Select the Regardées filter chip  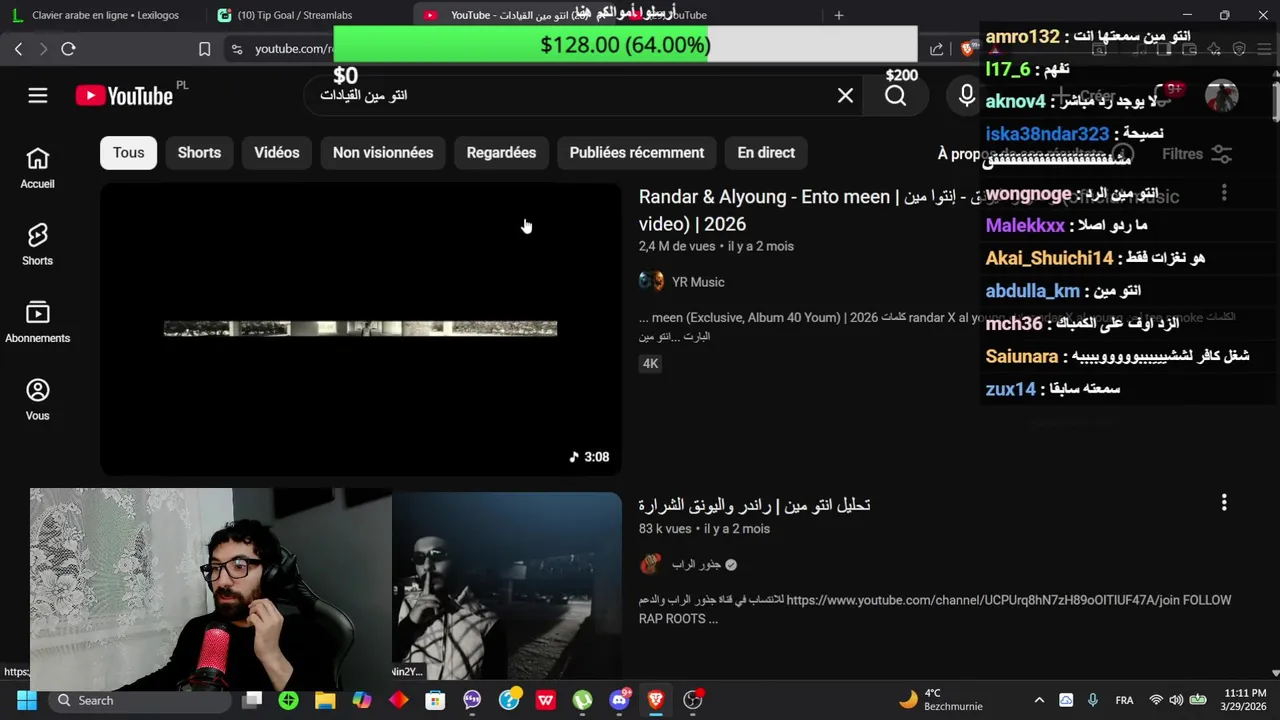click(501, 152)
